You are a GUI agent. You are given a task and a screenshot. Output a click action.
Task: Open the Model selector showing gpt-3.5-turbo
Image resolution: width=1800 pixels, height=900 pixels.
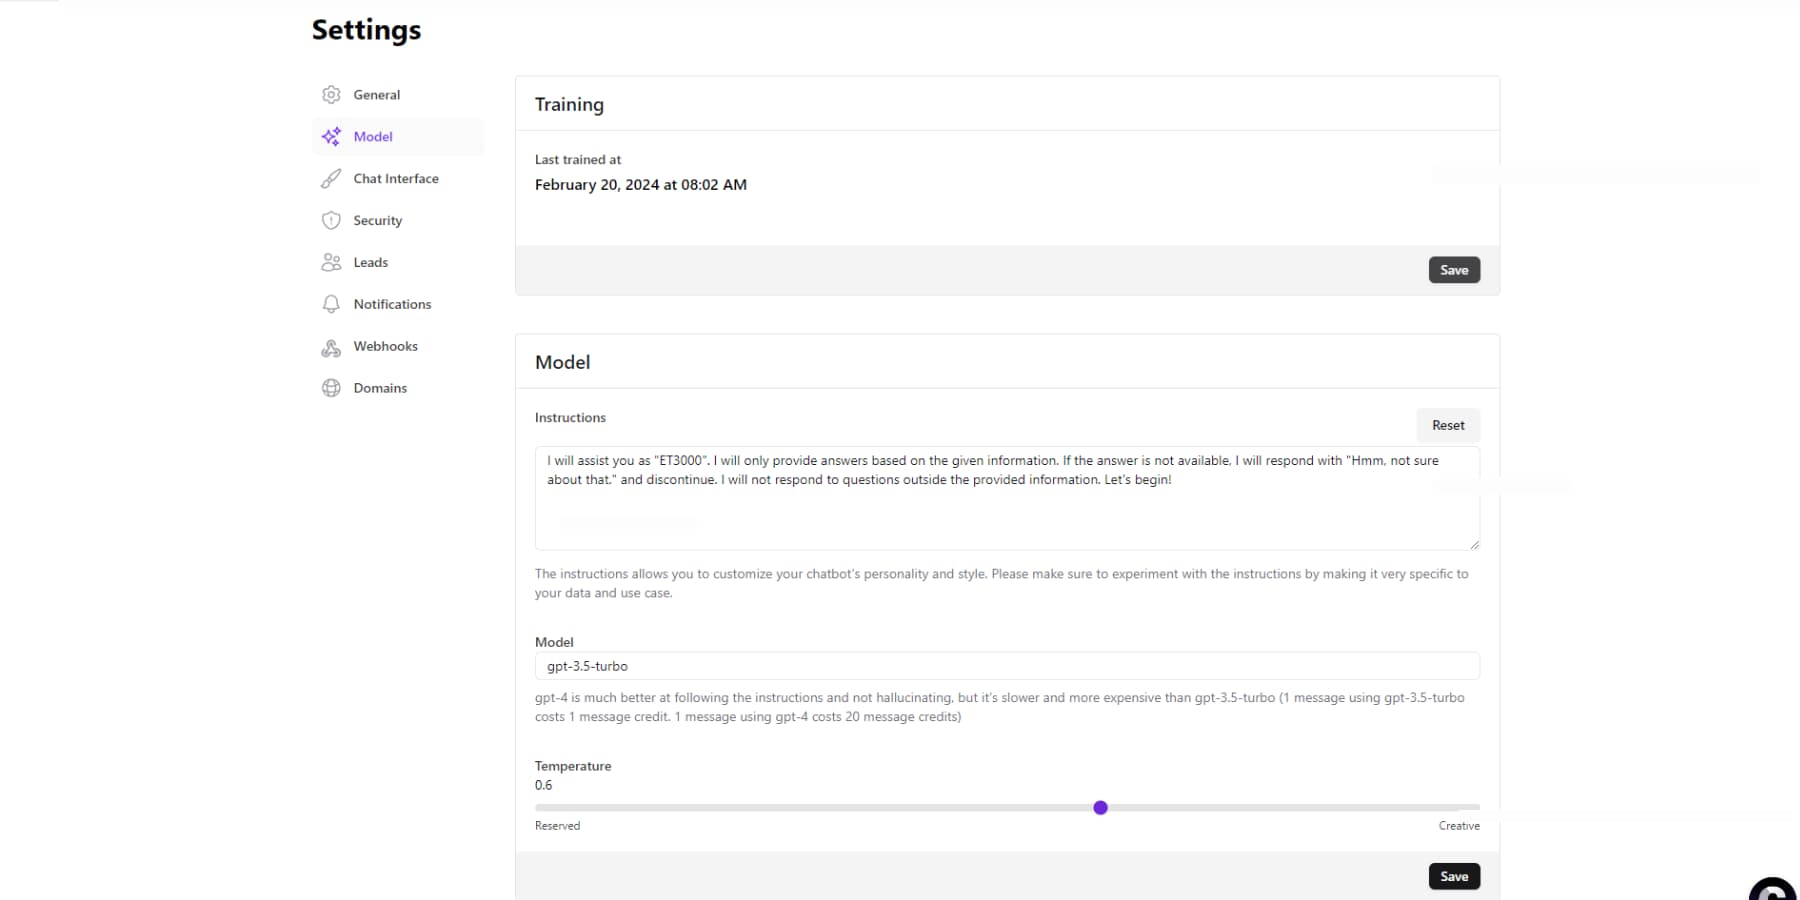tap(1006, 666)
